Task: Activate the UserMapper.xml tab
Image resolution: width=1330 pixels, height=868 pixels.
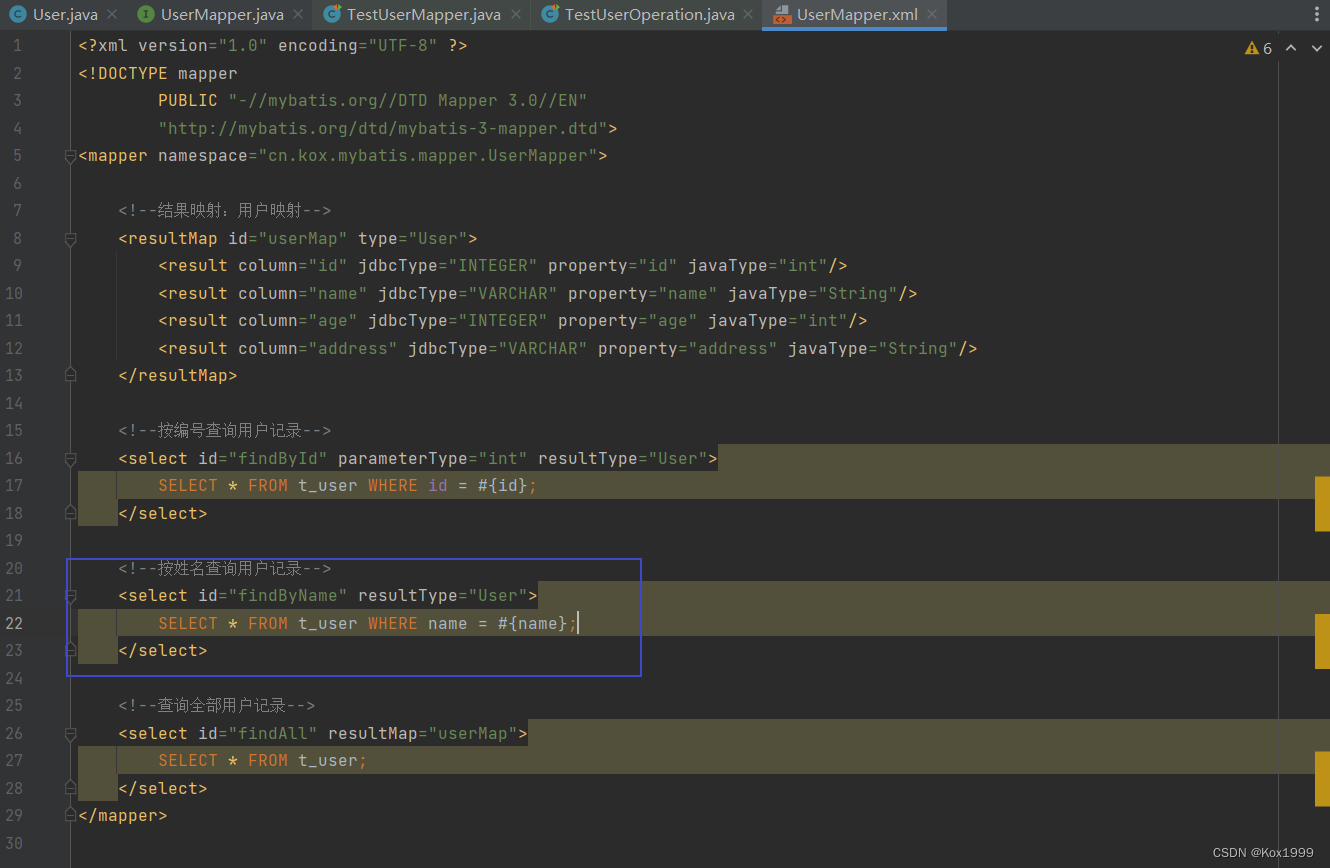Action: point(857,15)
